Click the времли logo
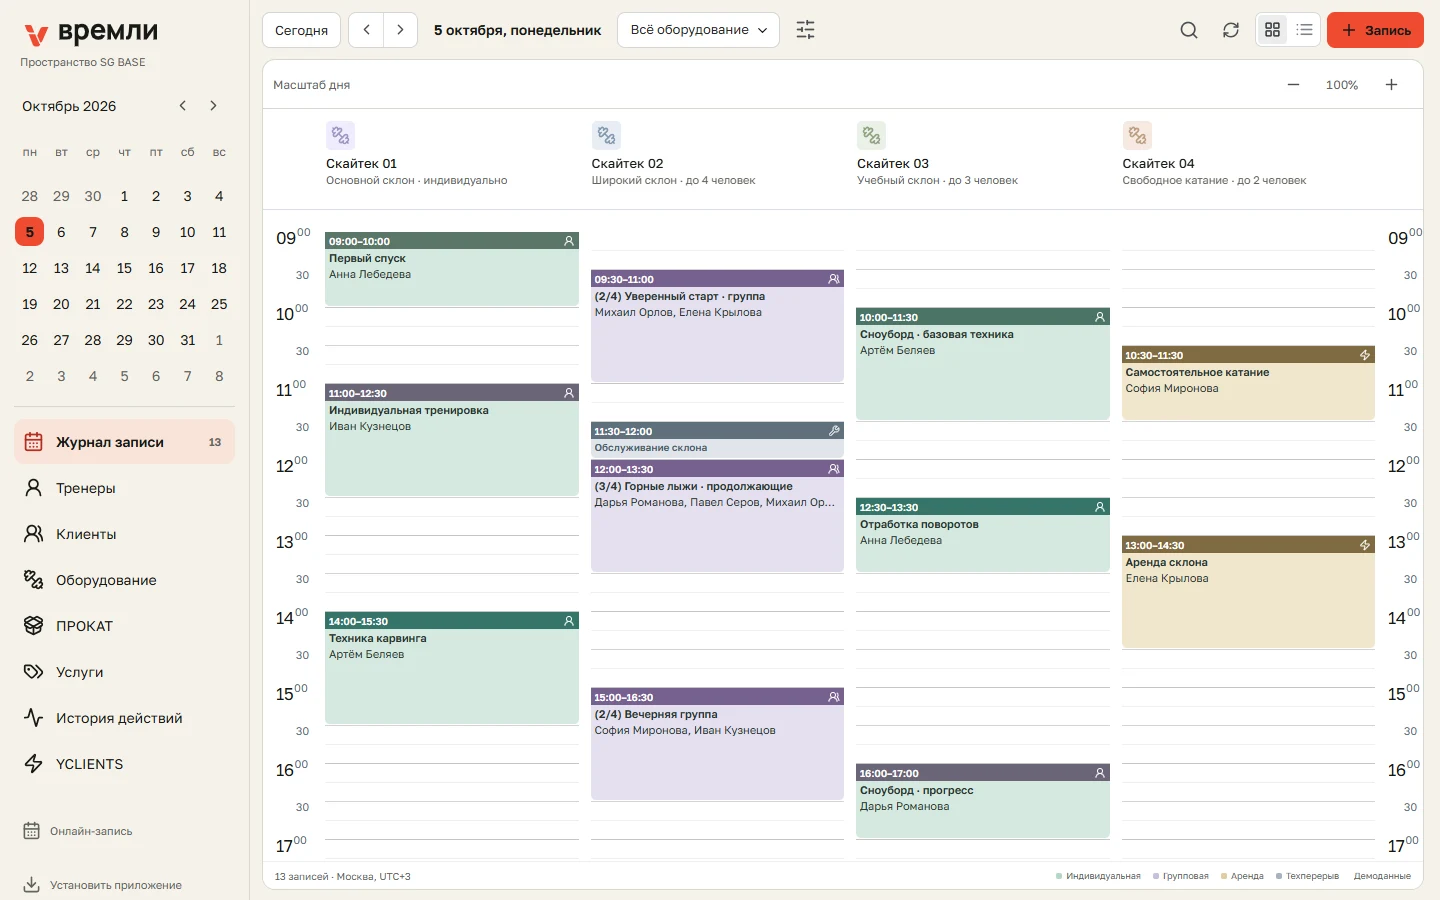Viewport: 1440px width, 900px height. pyautogui.click(x=91, y=33)
